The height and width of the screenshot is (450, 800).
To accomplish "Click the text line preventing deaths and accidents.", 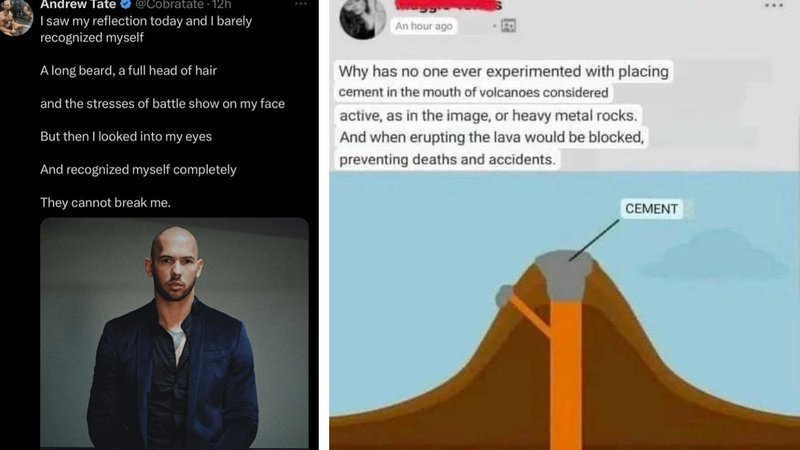I will (447, 160).
